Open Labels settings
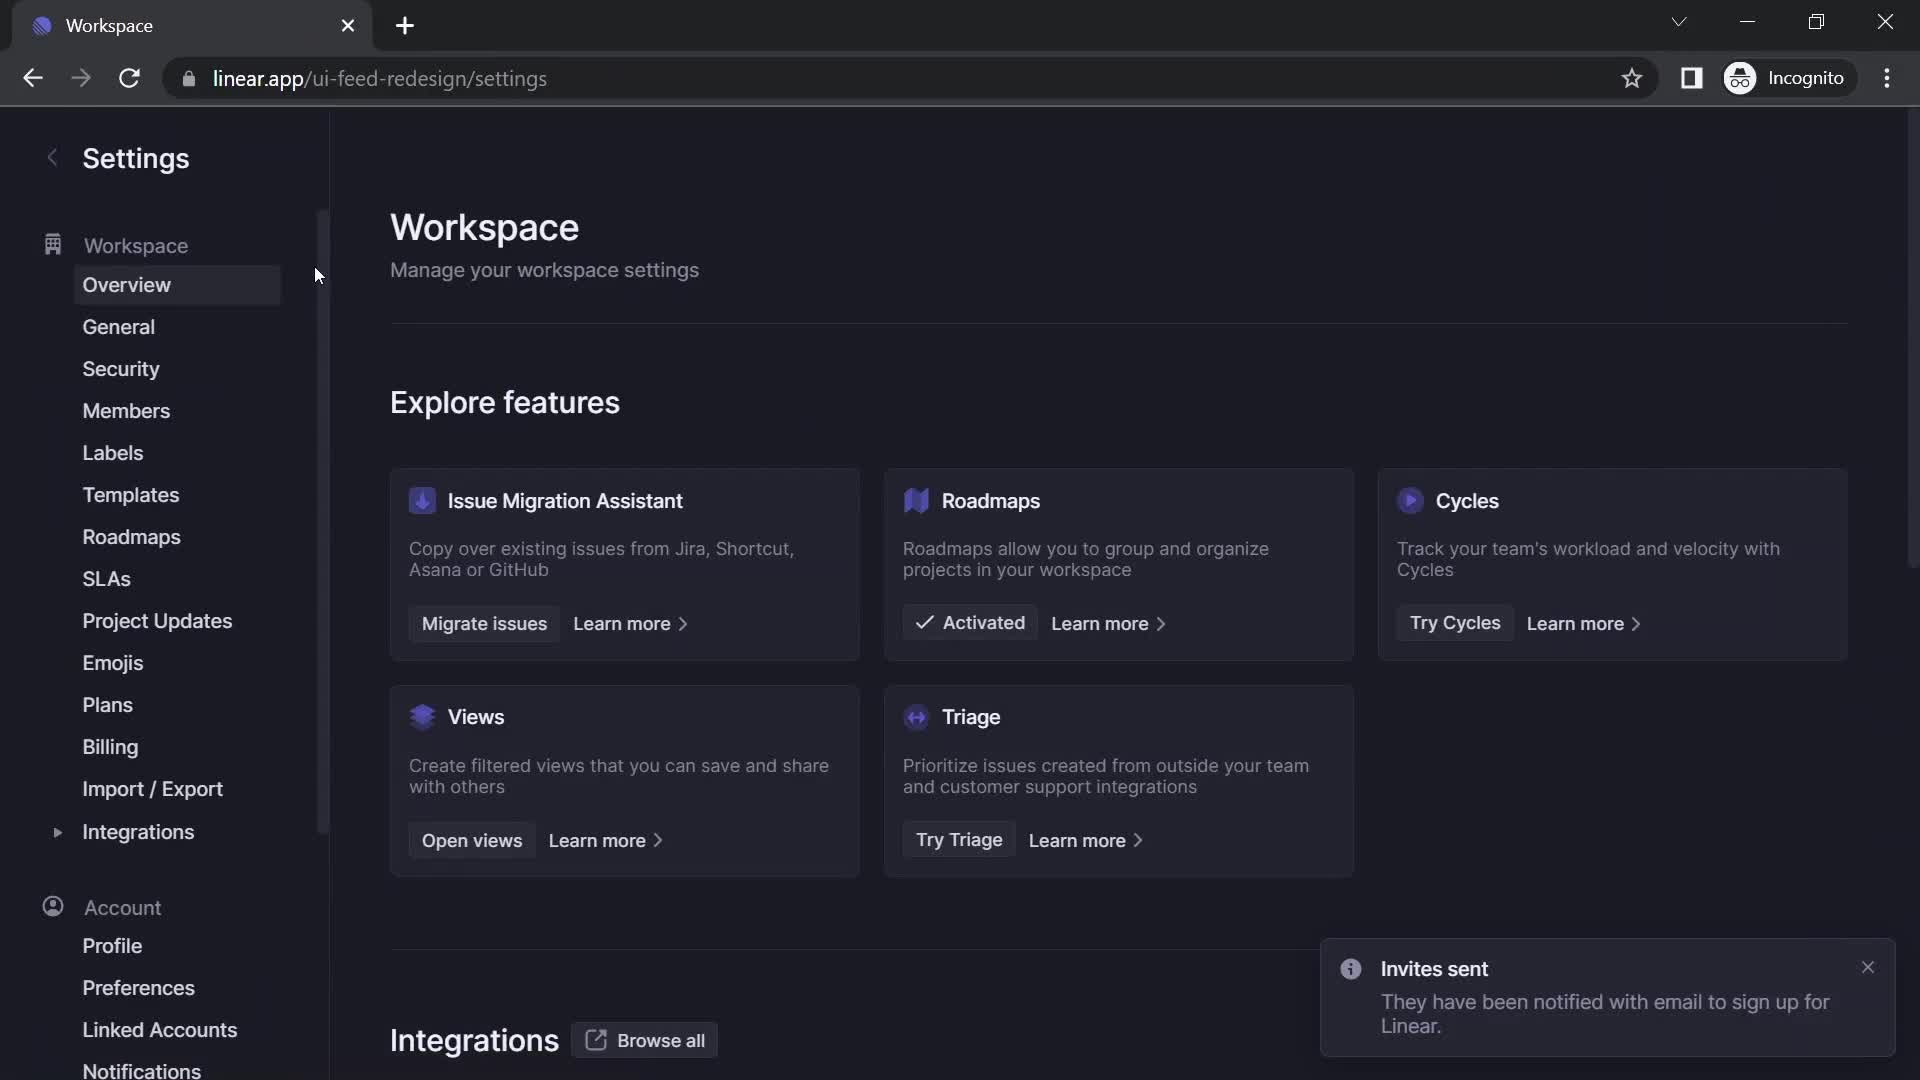 point(112,453)
